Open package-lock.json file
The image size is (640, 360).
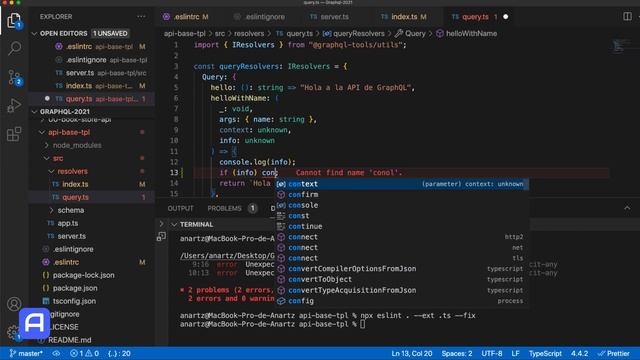(83, 275)
